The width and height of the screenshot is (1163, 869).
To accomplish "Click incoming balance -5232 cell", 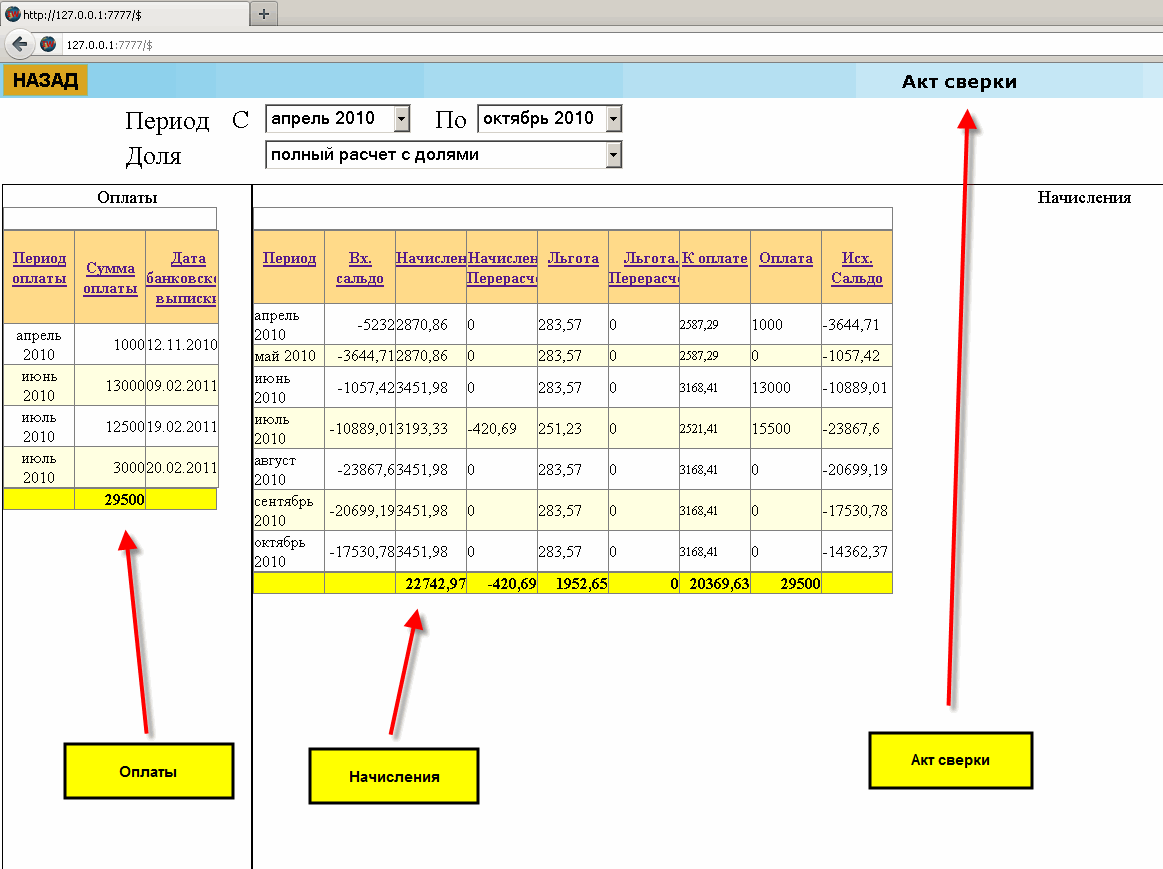I will click(x=360, y=325).
